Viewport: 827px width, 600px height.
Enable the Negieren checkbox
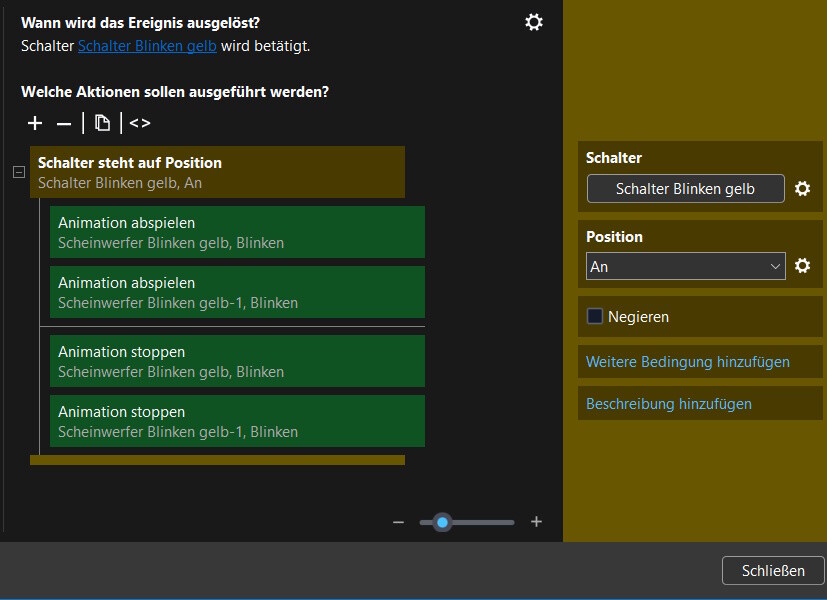tap(595, 316)
